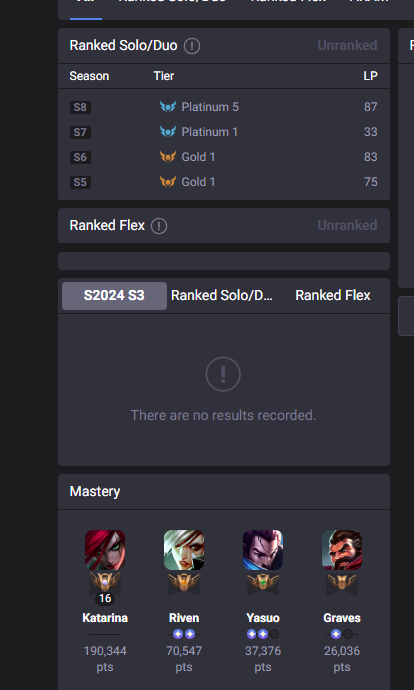Viewport: 414px width, 690px height.
Task: Open the Yasuo champion icon
Action: (263, 550)
